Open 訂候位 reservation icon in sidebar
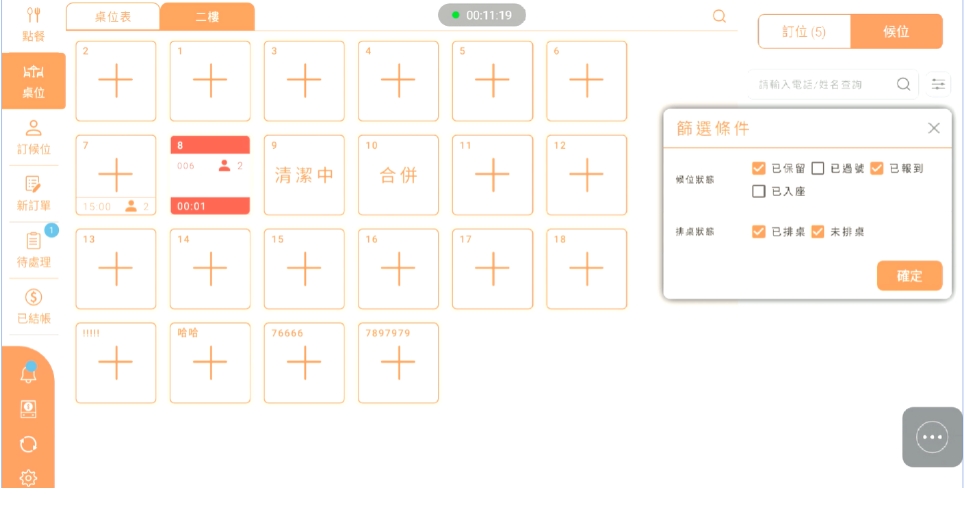969x528 pixels. click(33, 136)
